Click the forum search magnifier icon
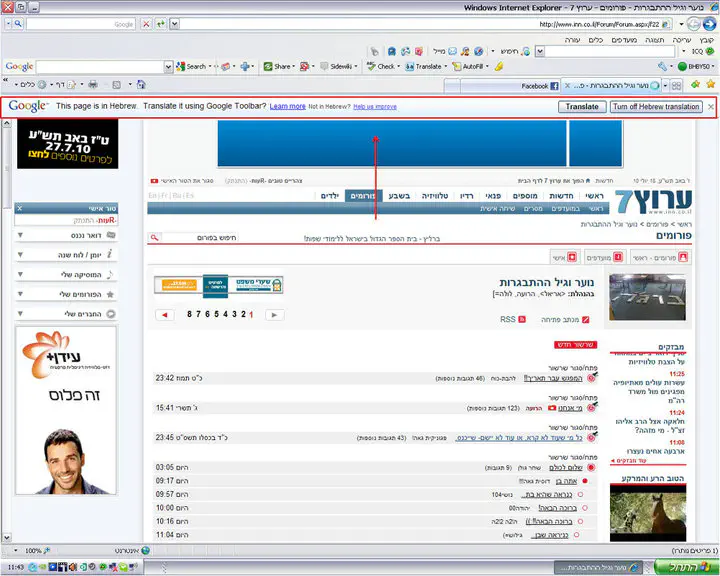This screenshot has width=720, height=576. click(x=155, y=239)
